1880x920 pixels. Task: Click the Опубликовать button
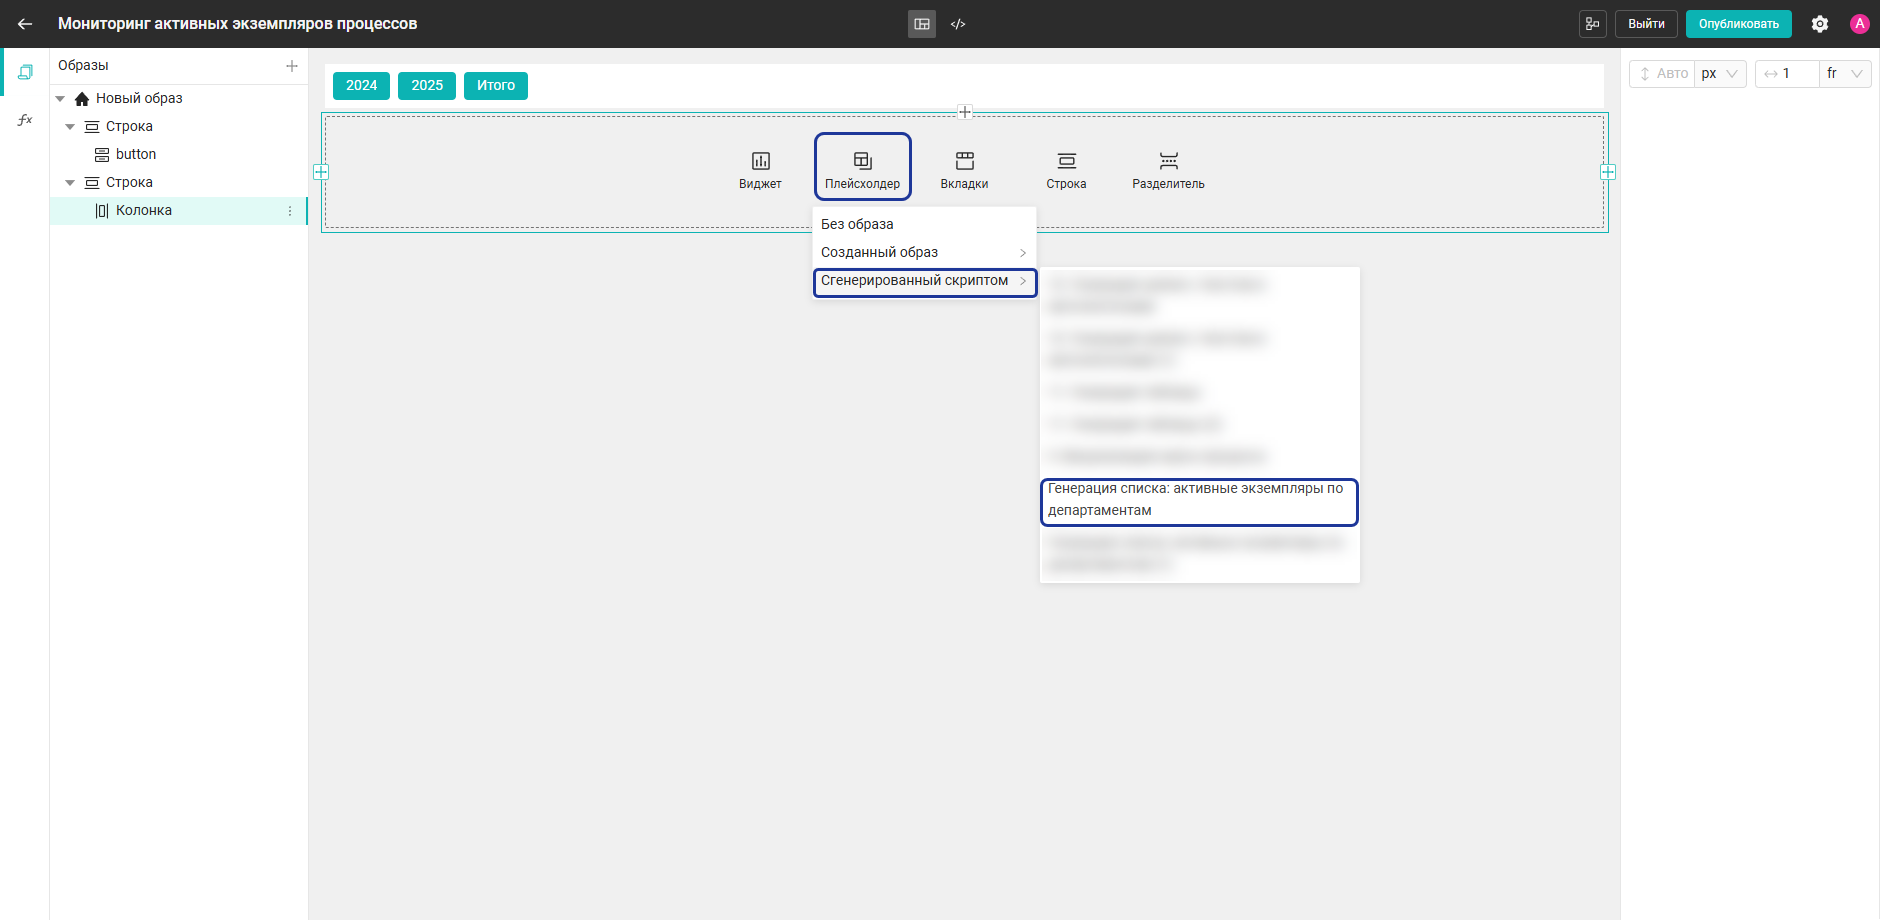(x=1738, y=24)
